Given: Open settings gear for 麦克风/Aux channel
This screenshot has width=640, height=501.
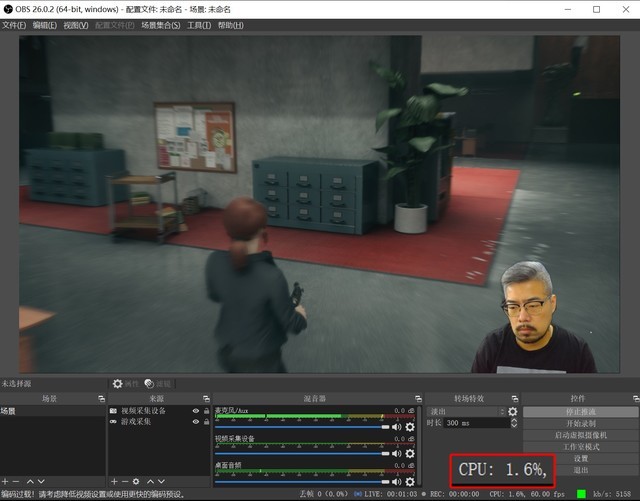Looking at the screenshot, I should (410, 427).
